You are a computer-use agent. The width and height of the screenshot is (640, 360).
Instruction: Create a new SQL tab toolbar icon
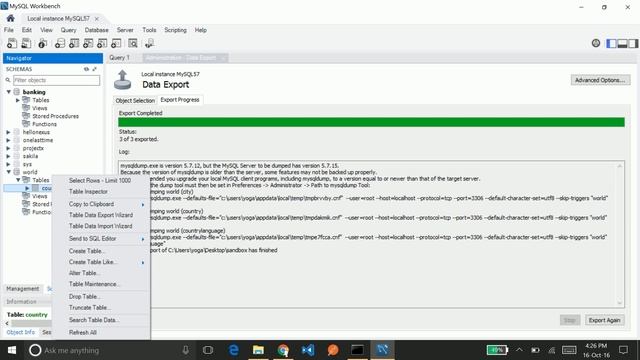pos(12,43)
